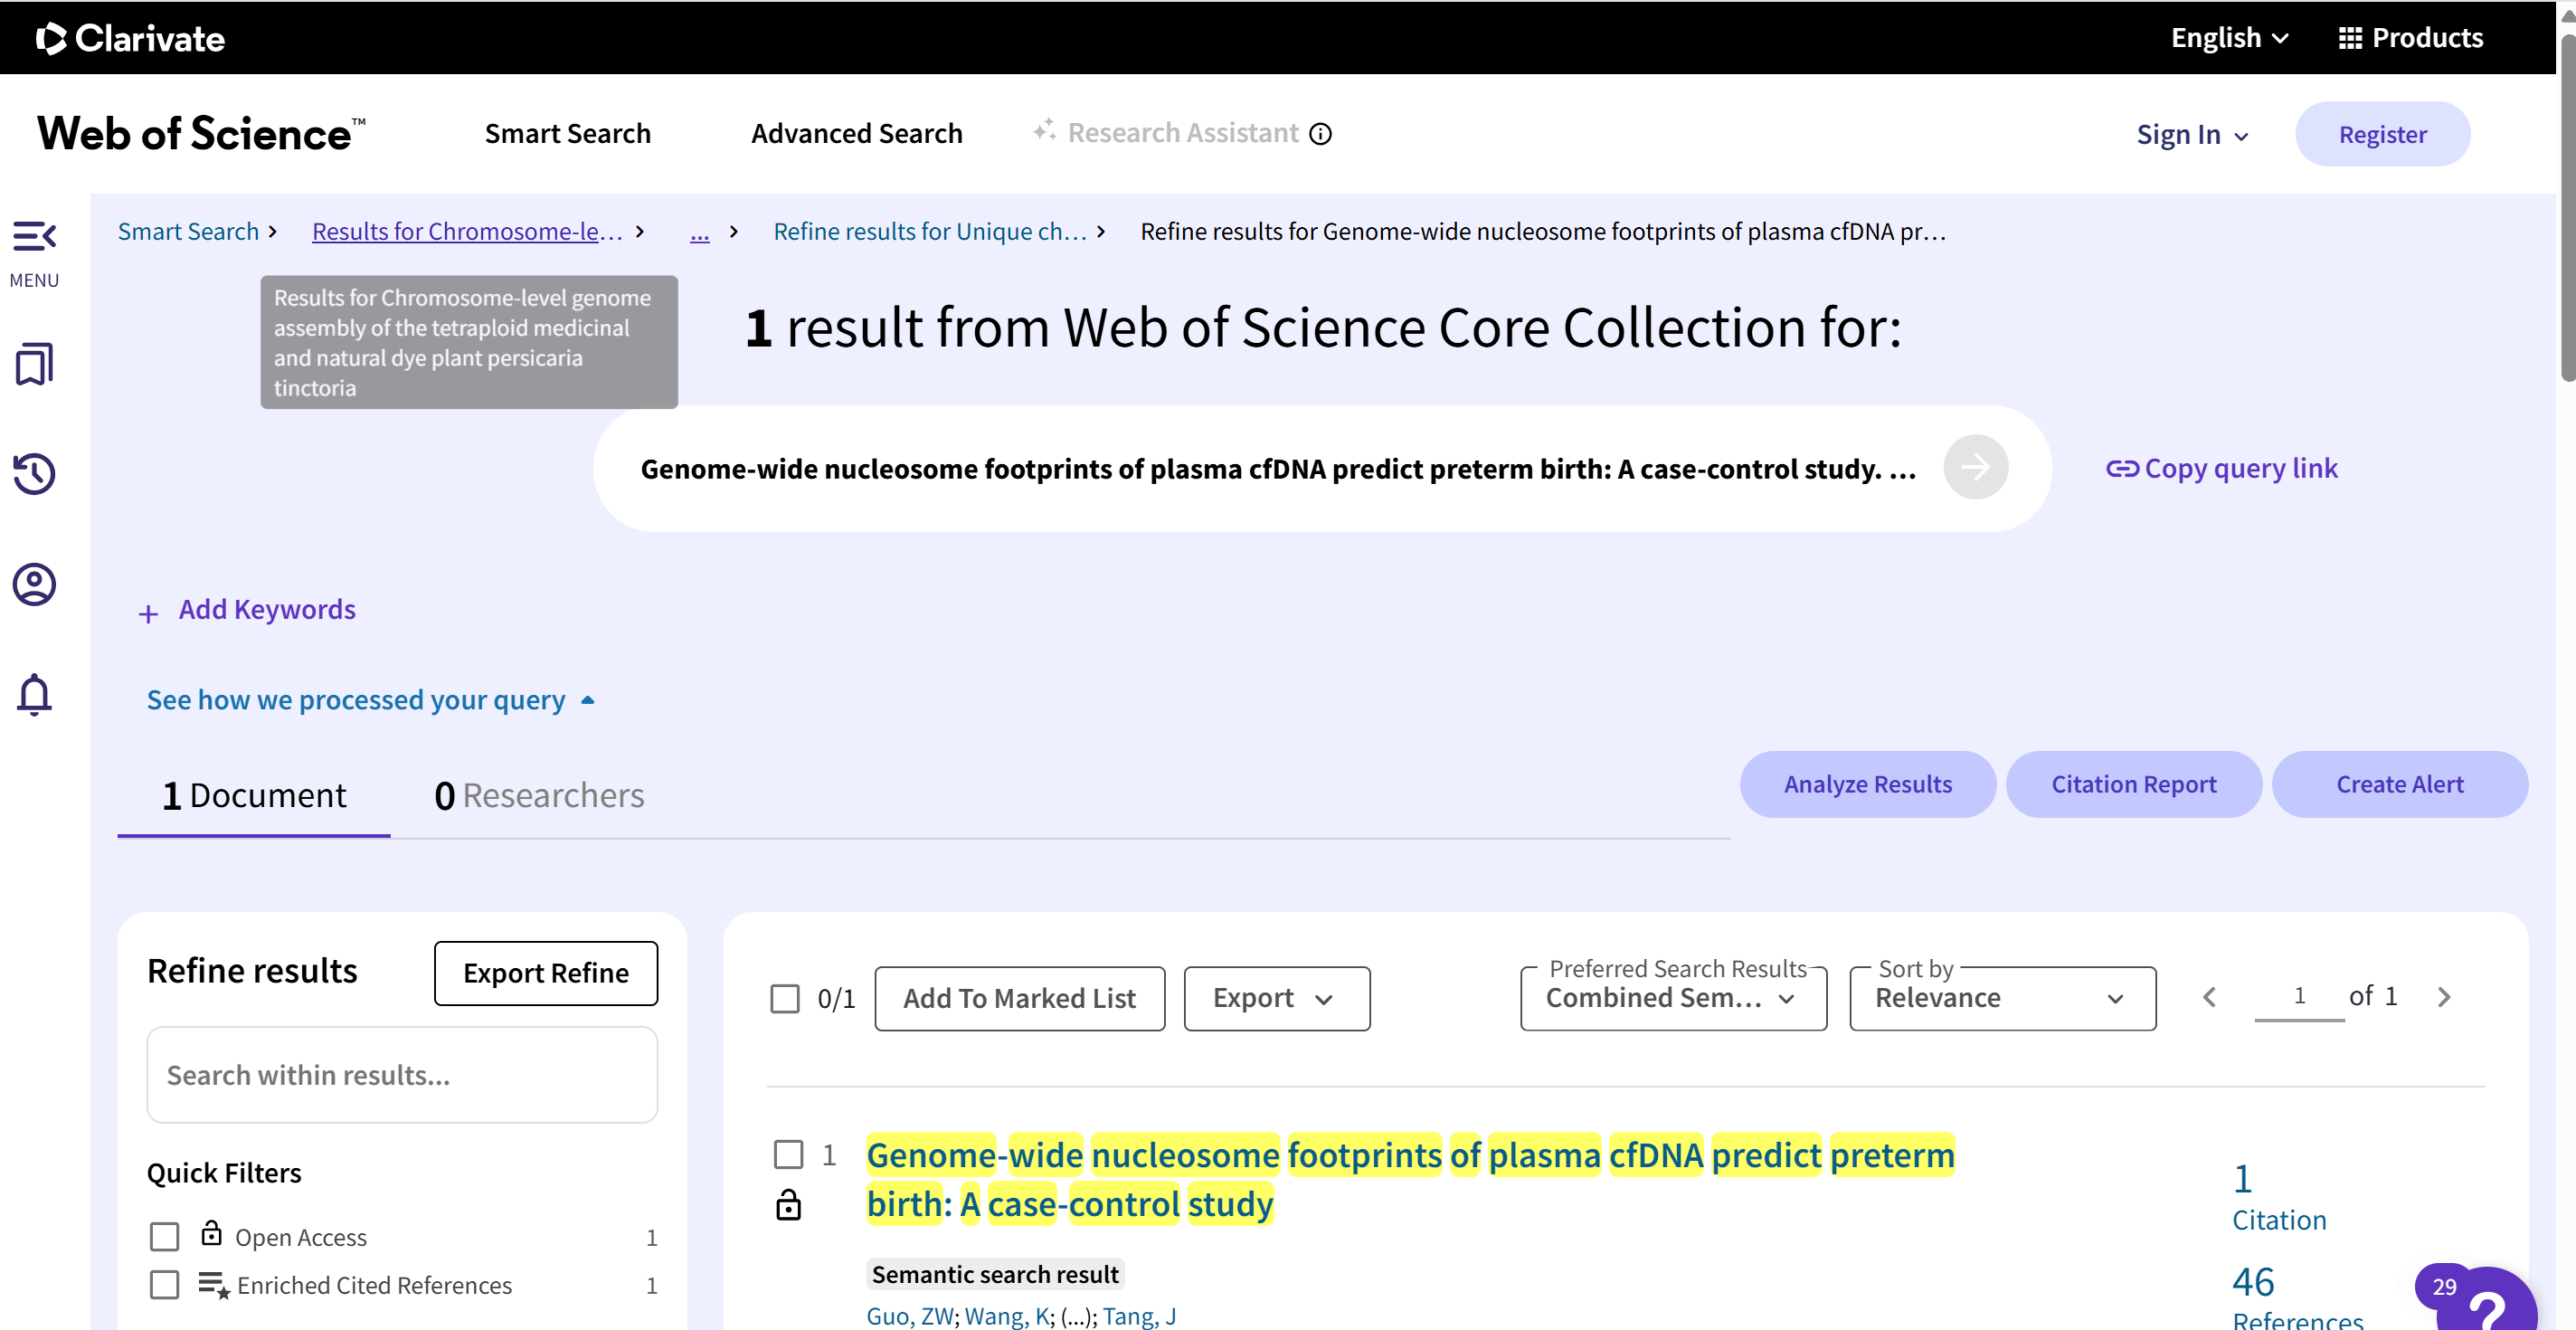Open the researcher profile icon
Image resolution: width=2576 pixels, height=1330 pixels.
point(34,584)
